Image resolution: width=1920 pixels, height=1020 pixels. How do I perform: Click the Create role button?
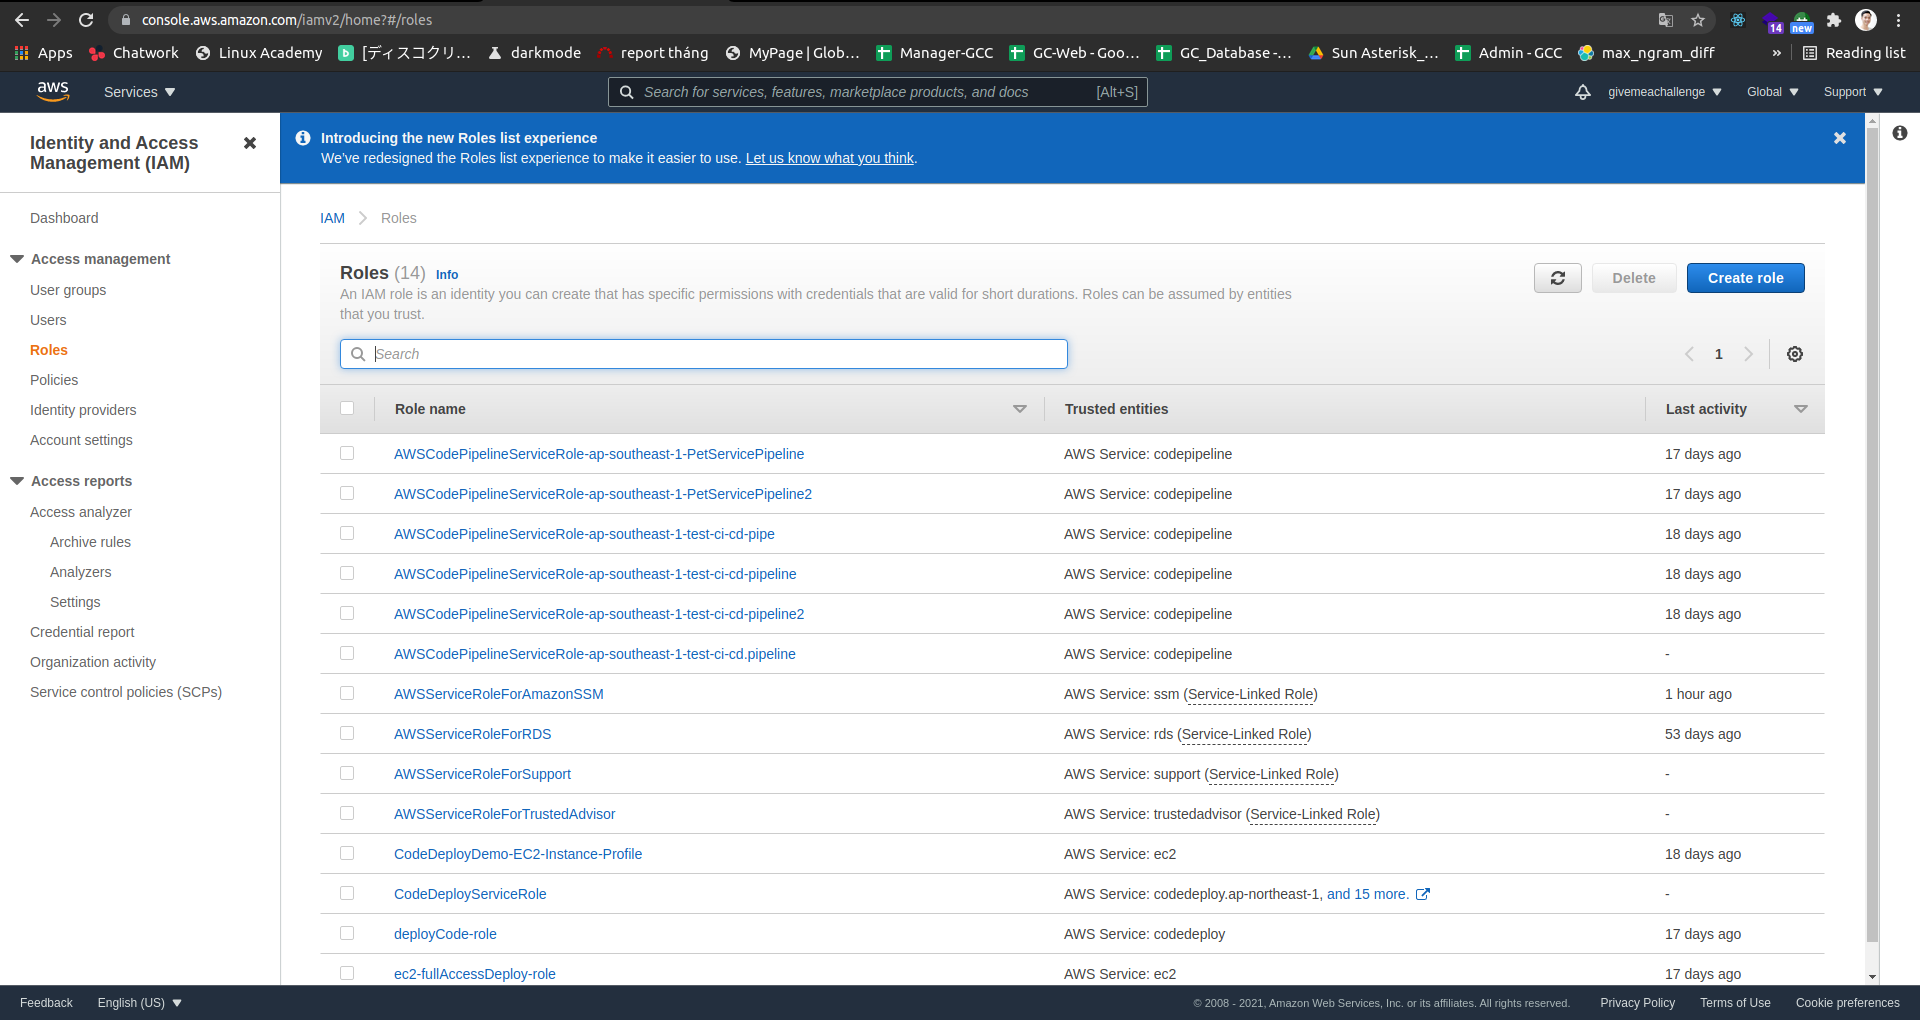pos(1744,278)
